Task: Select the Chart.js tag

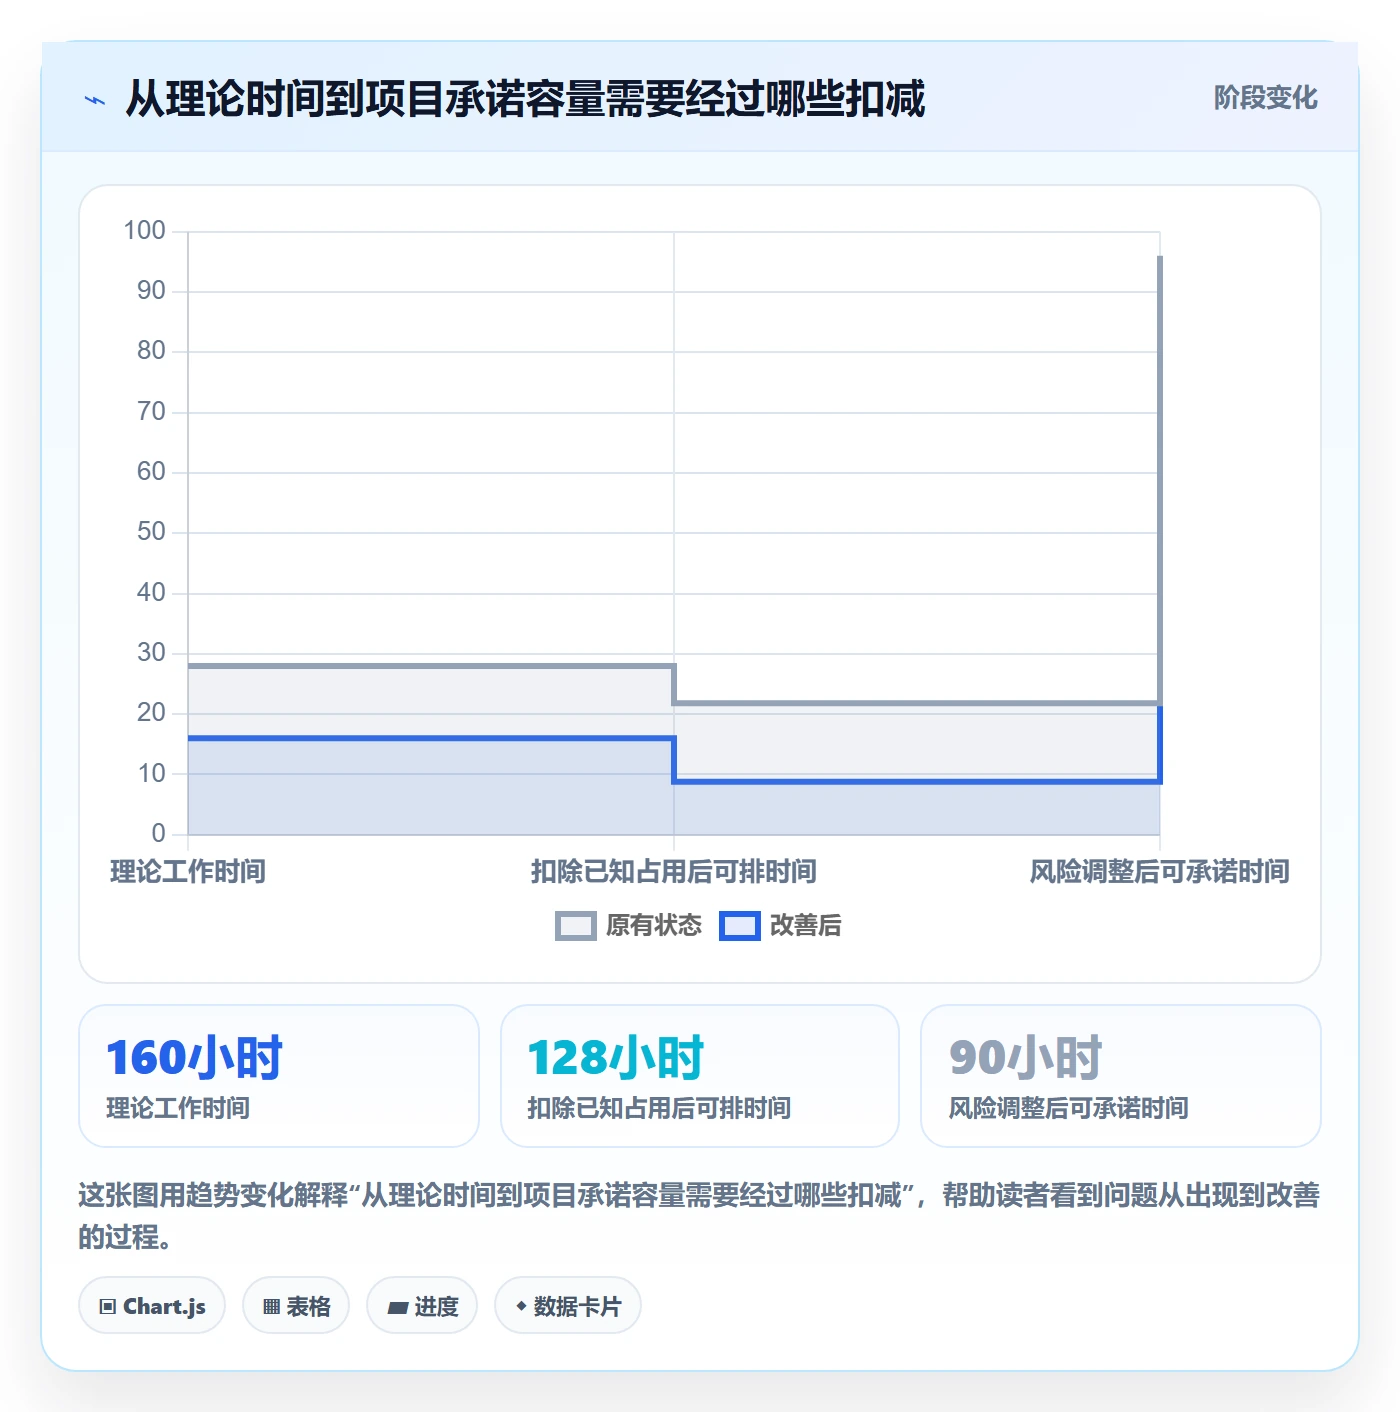Action: tap(152, 1305)
